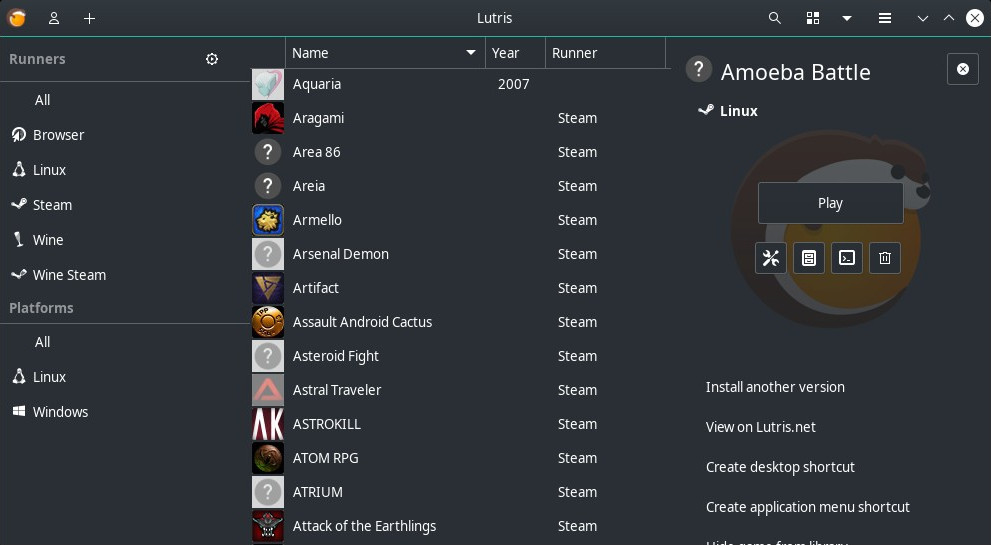Image resolution: width=991 pixels, height=545 pixels.
Task: Select the ATOM RPG row name
Action: tap(325, 458)
